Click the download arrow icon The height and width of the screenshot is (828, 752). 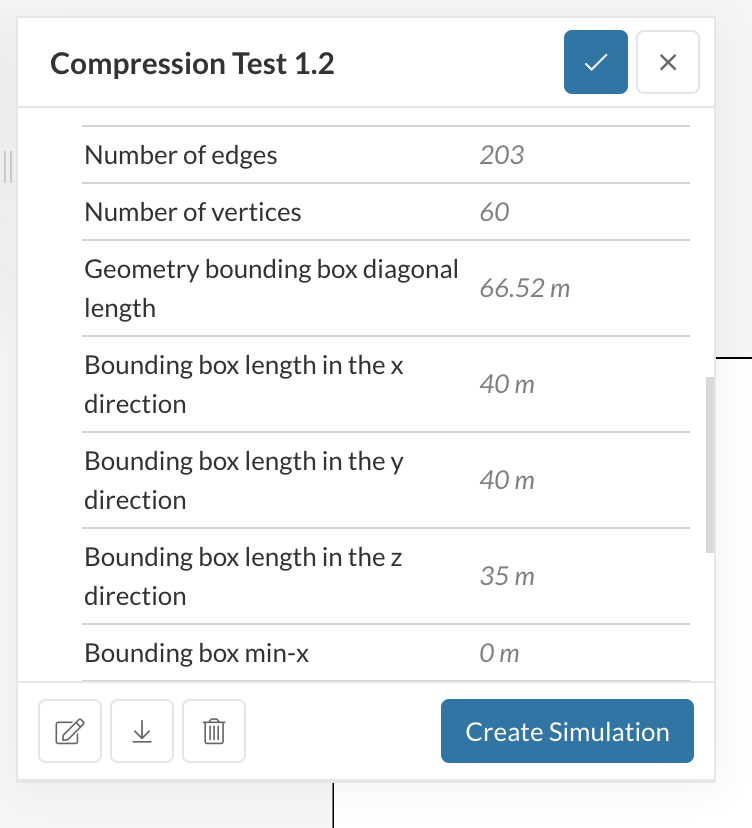(x=142, y=732)
